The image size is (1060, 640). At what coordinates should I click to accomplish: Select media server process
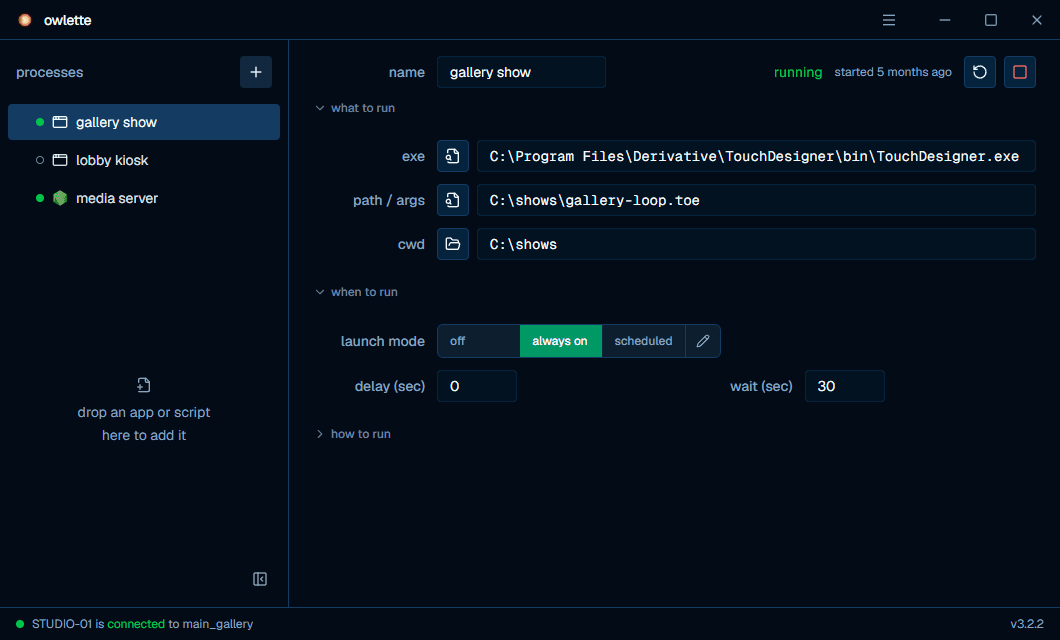[x=144, y=198]
